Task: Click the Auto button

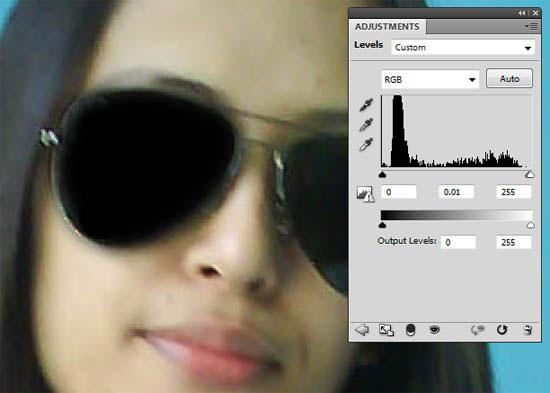Action: [509, 79]
